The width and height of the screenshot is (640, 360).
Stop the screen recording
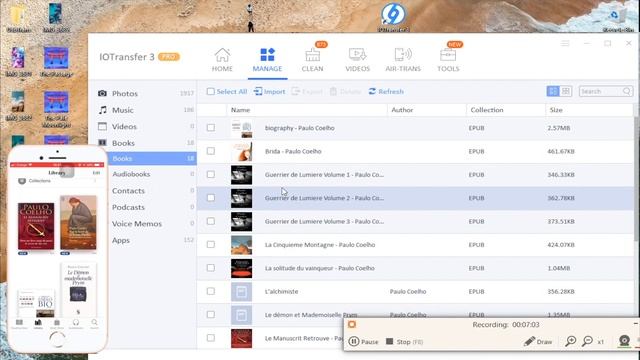coord(404,342)
